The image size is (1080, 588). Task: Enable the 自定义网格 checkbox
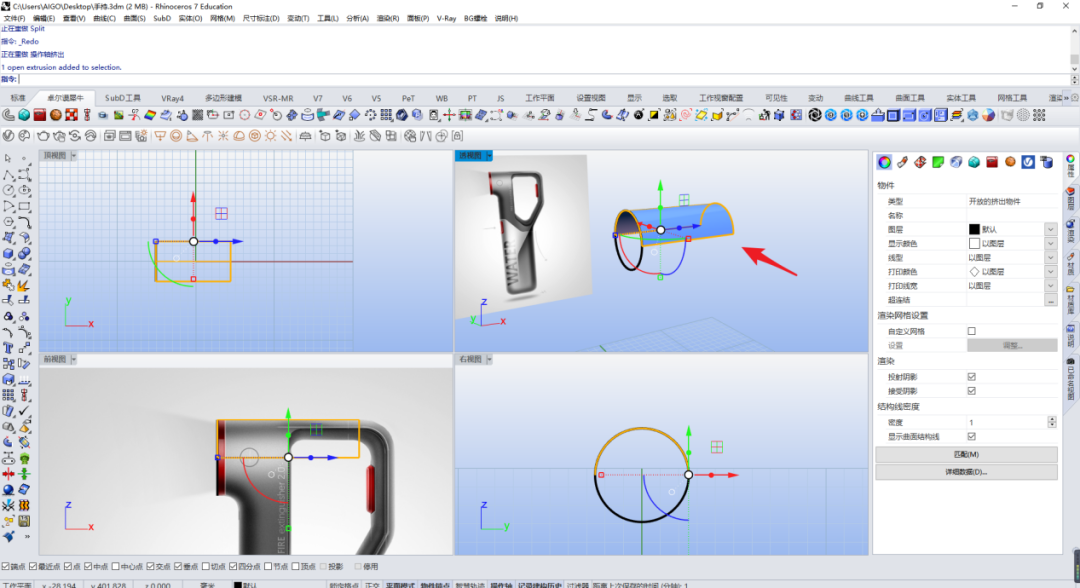coord(971,331)
